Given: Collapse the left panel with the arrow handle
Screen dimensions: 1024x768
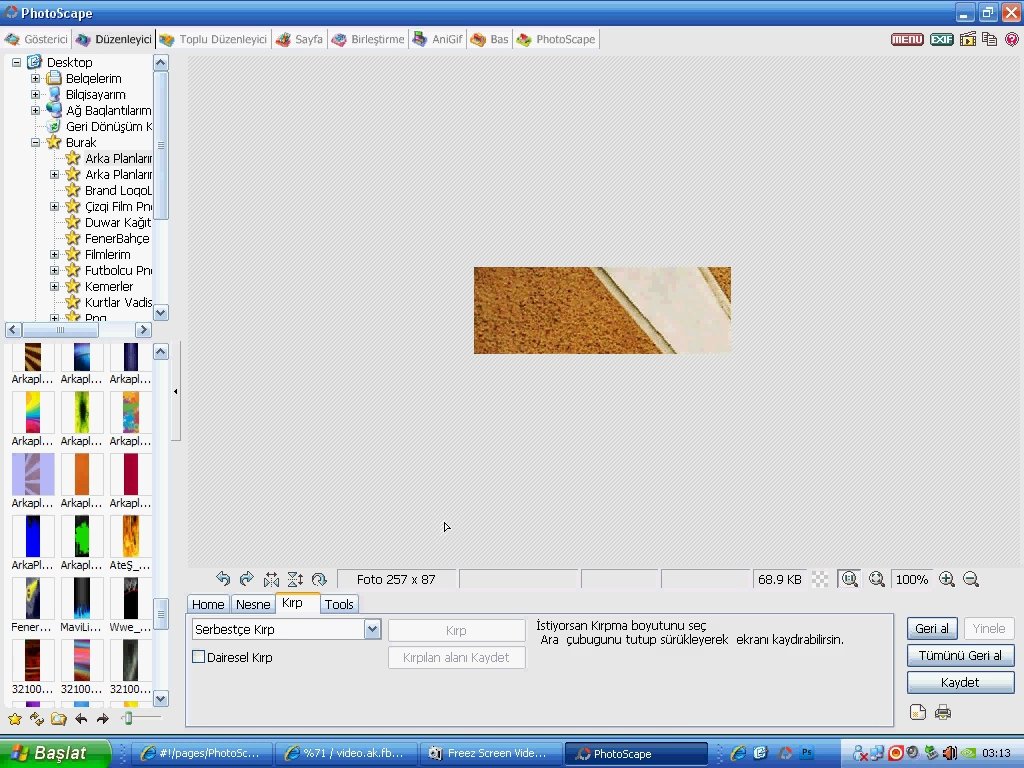Looking at the screenshot, I should click(175, 391).
